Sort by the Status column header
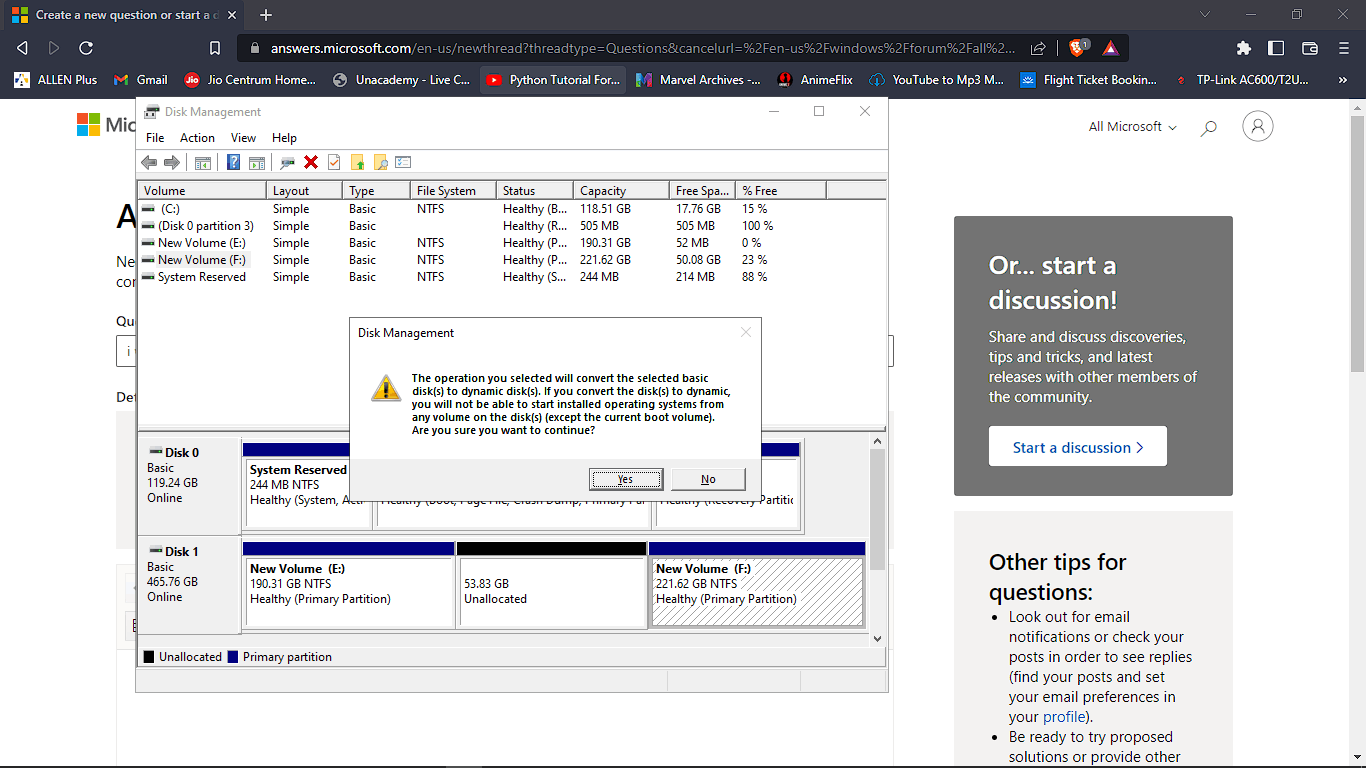This screenshot has width=1366, height=768. [x=536, y=190]
